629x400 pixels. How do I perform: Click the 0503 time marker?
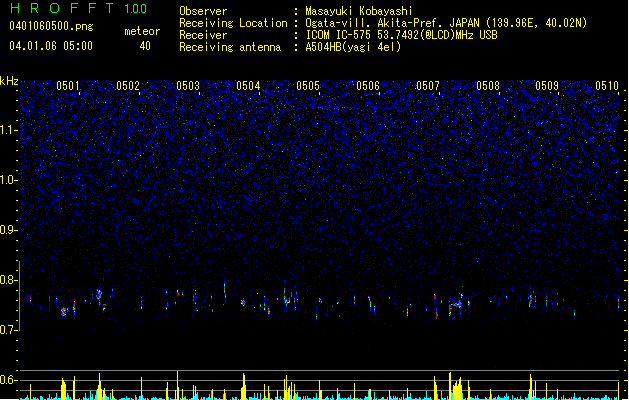pos(188,86)
